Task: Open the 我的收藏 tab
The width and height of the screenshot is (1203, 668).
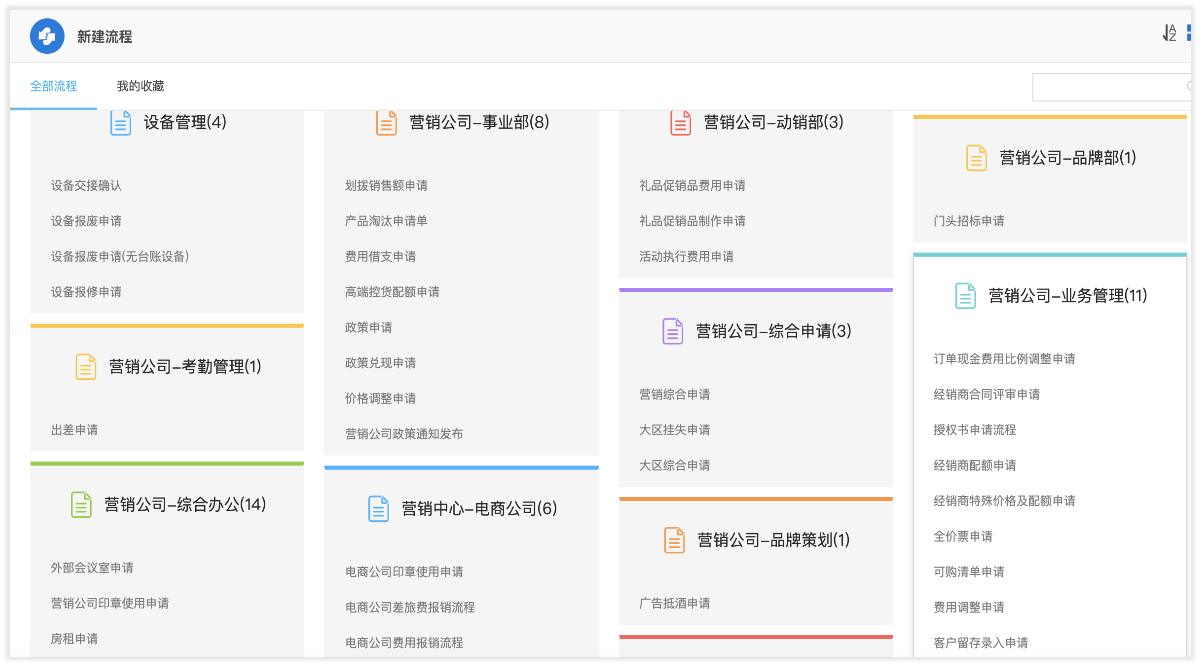Action: (140, 87)
